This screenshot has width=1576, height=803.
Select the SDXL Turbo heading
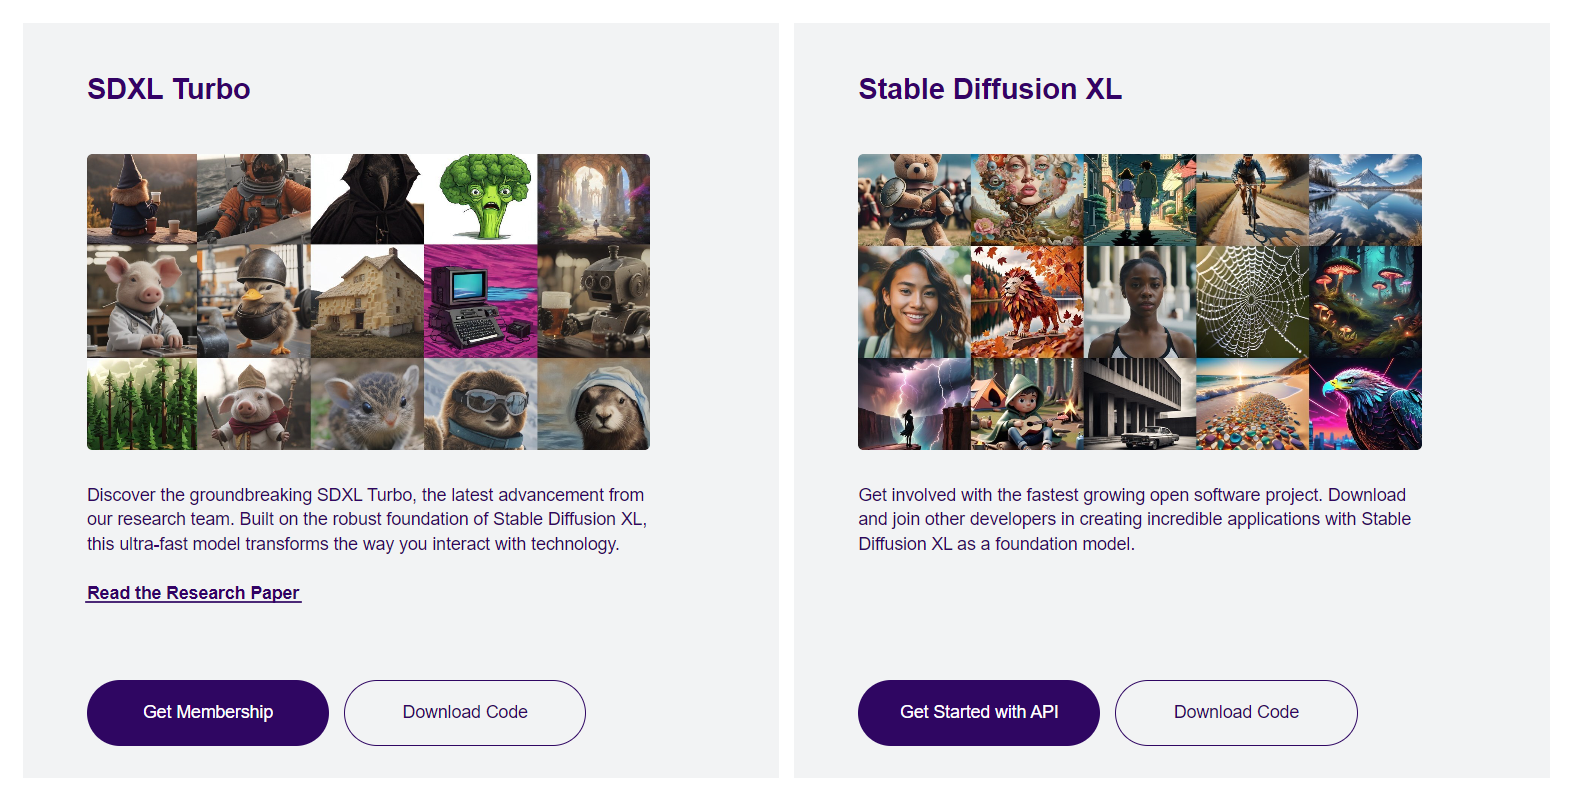pyautogui.click(x=169, y=89)
